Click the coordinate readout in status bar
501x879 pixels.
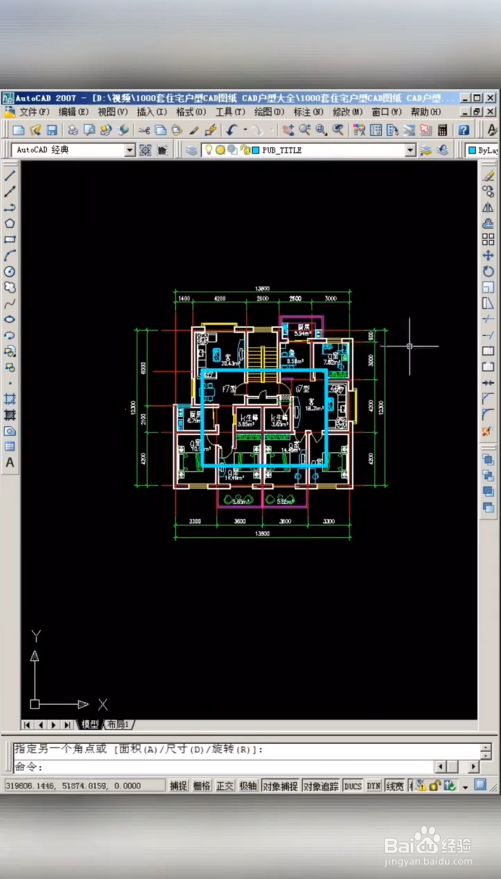coord(85,786)
